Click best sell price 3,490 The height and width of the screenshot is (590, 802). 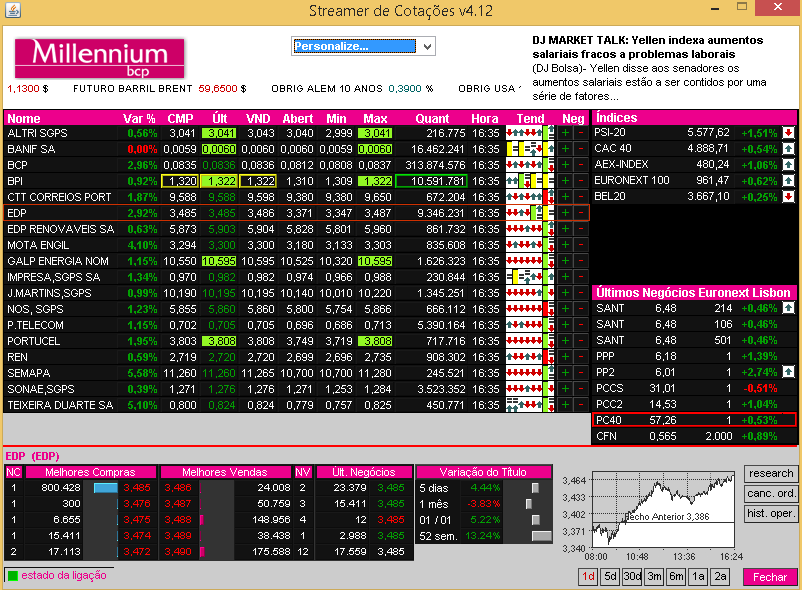(x=178, y=552)
